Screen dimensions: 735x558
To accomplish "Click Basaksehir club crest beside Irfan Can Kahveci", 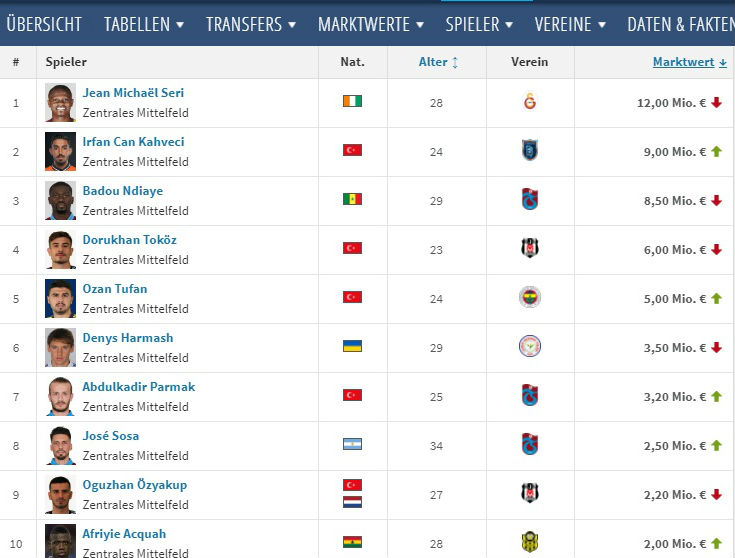I will point(530,150).
